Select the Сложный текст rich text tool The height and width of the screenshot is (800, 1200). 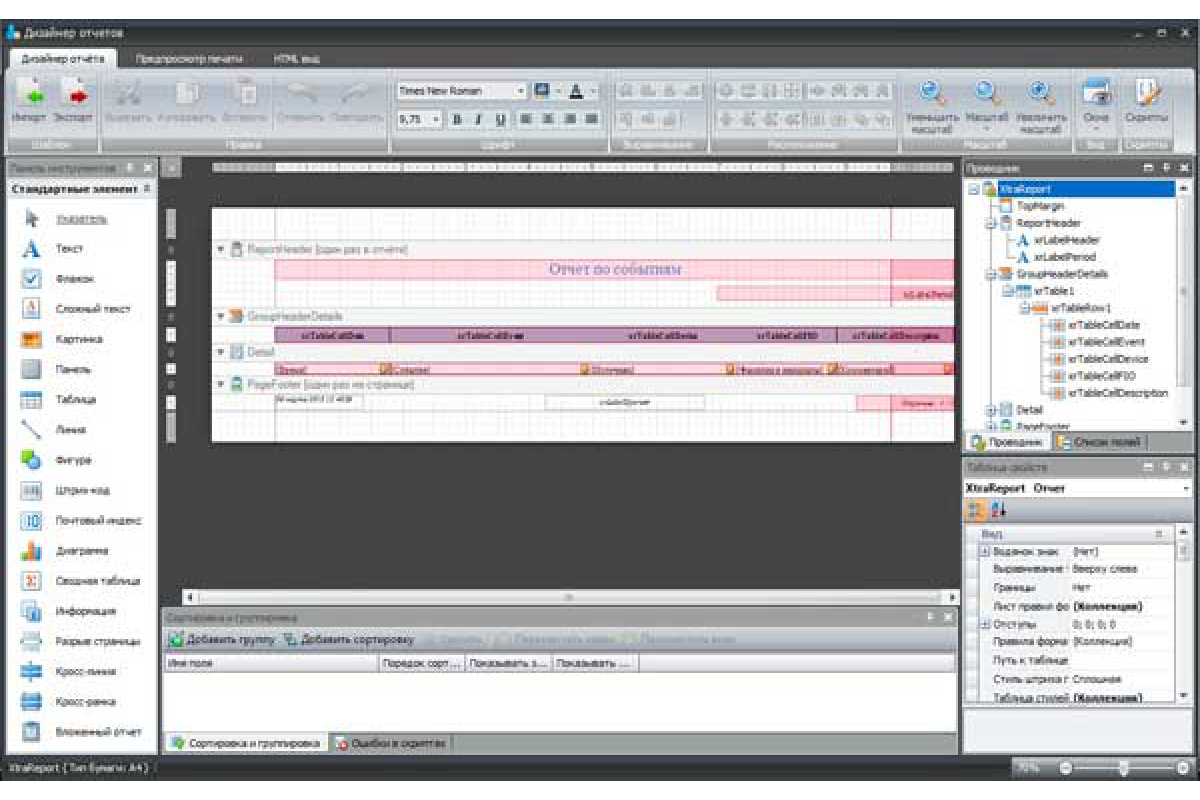pyautogui.click(x=93, y=309)
